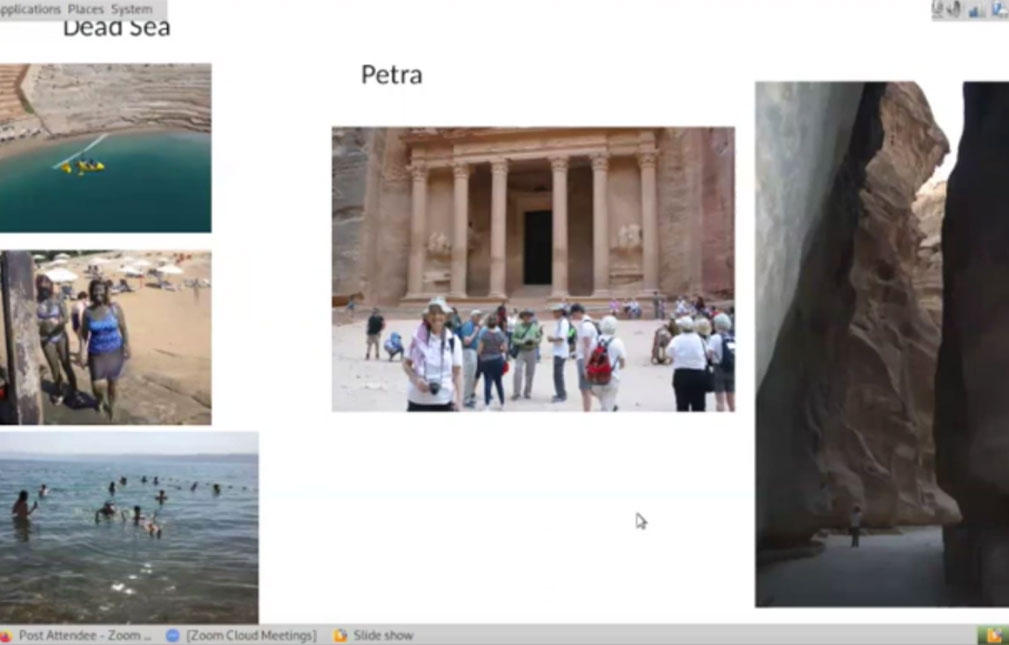Open the Places menu
1009x645 pixels.
point(85,9)
